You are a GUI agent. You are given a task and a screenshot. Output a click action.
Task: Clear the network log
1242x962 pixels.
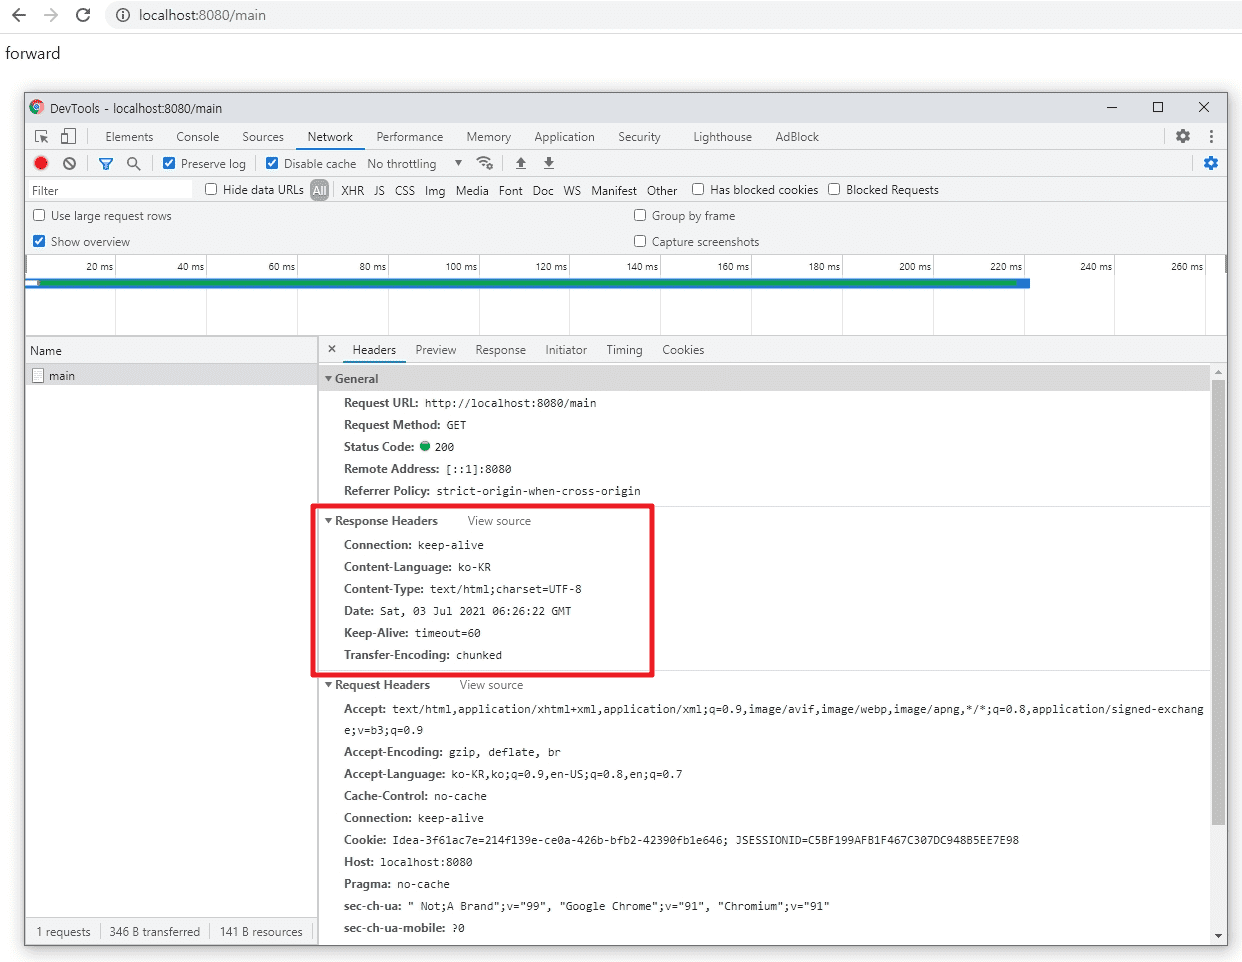click(x=69, y=163)
